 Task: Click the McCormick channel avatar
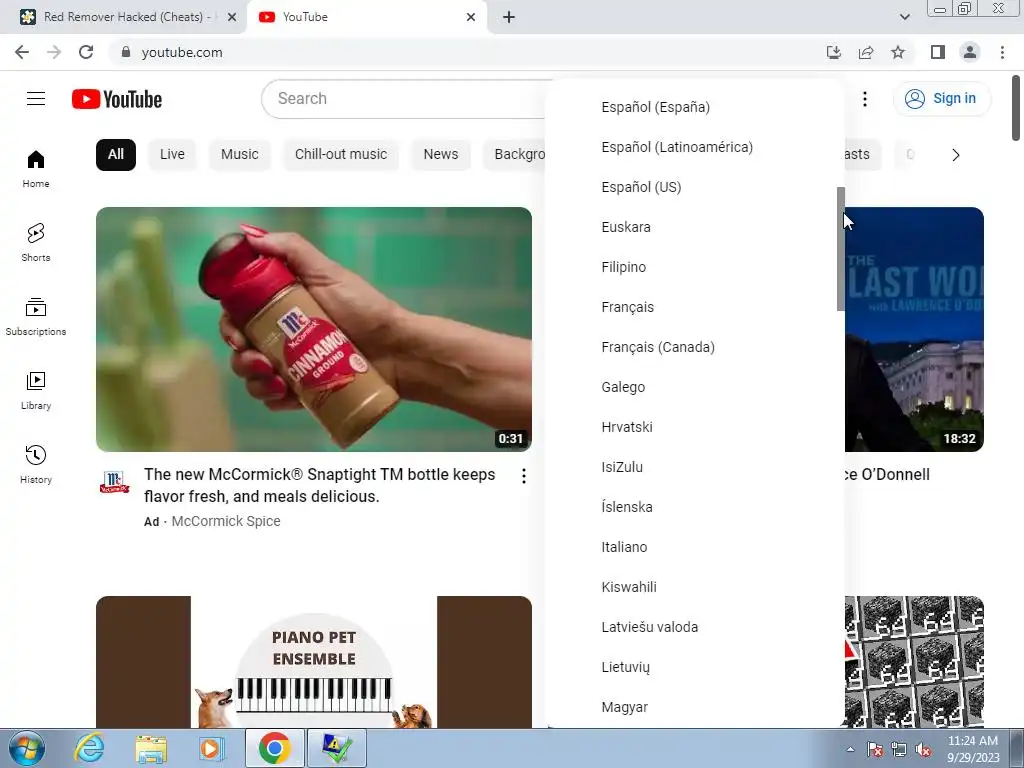pos(114,482)
